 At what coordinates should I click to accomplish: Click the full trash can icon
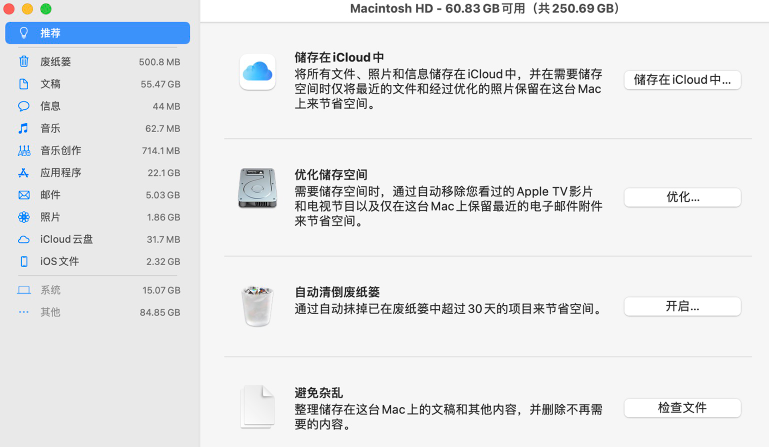(257, 306)
